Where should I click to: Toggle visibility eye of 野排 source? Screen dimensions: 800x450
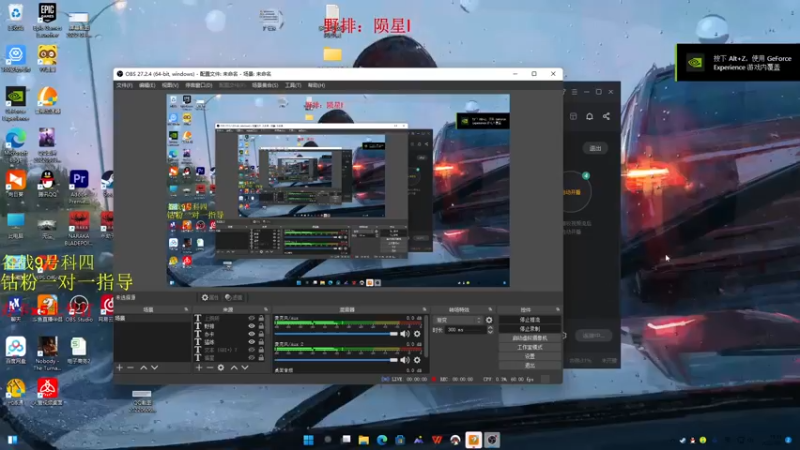[251, 326]
